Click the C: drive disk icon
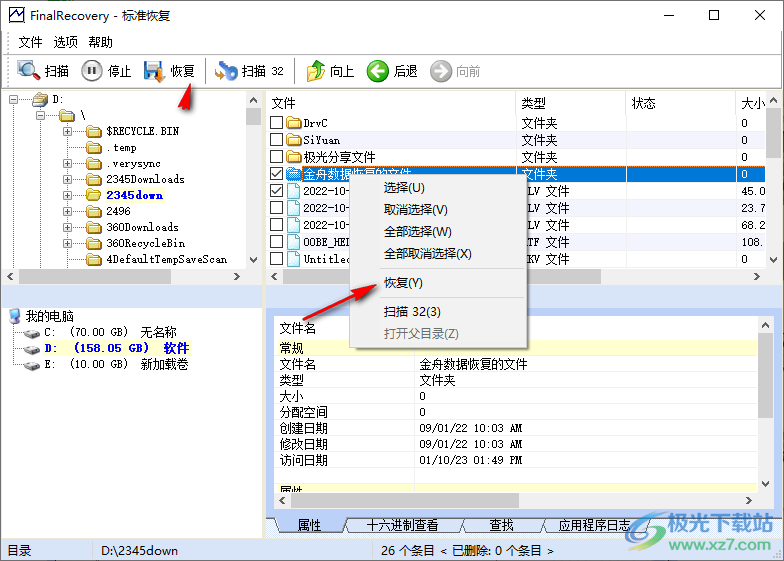This screenshot has height=561, width=784. [32, 333]
